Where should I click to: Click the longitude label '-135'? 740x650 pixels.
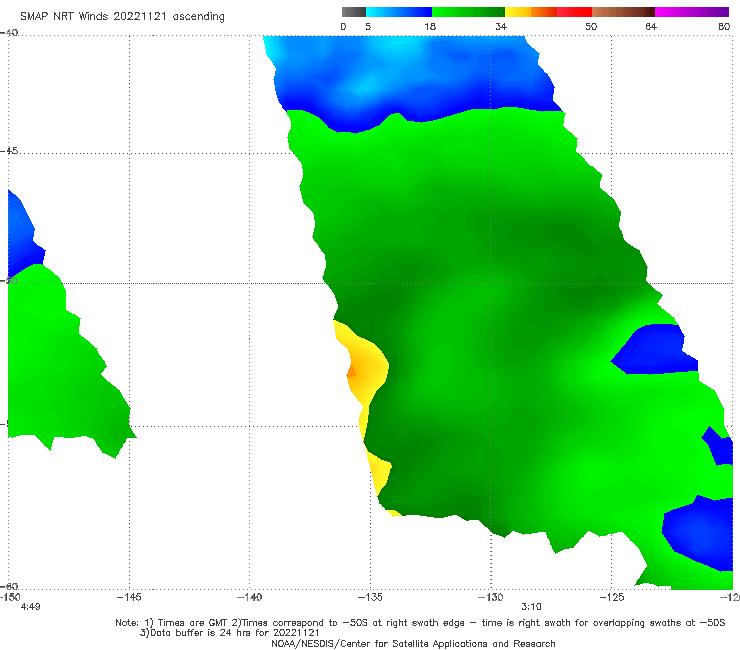click(x=370, y=597)
